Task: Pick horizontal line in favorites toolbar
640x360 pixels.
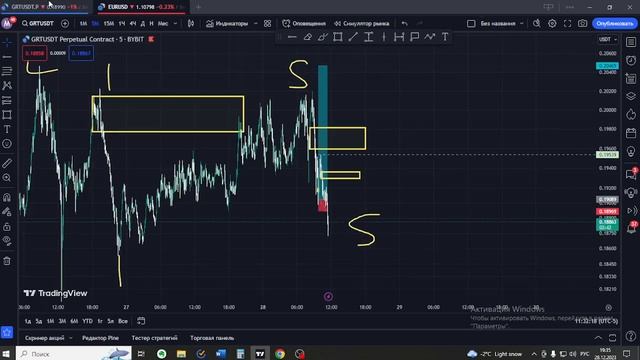Action: click(292, 37)
